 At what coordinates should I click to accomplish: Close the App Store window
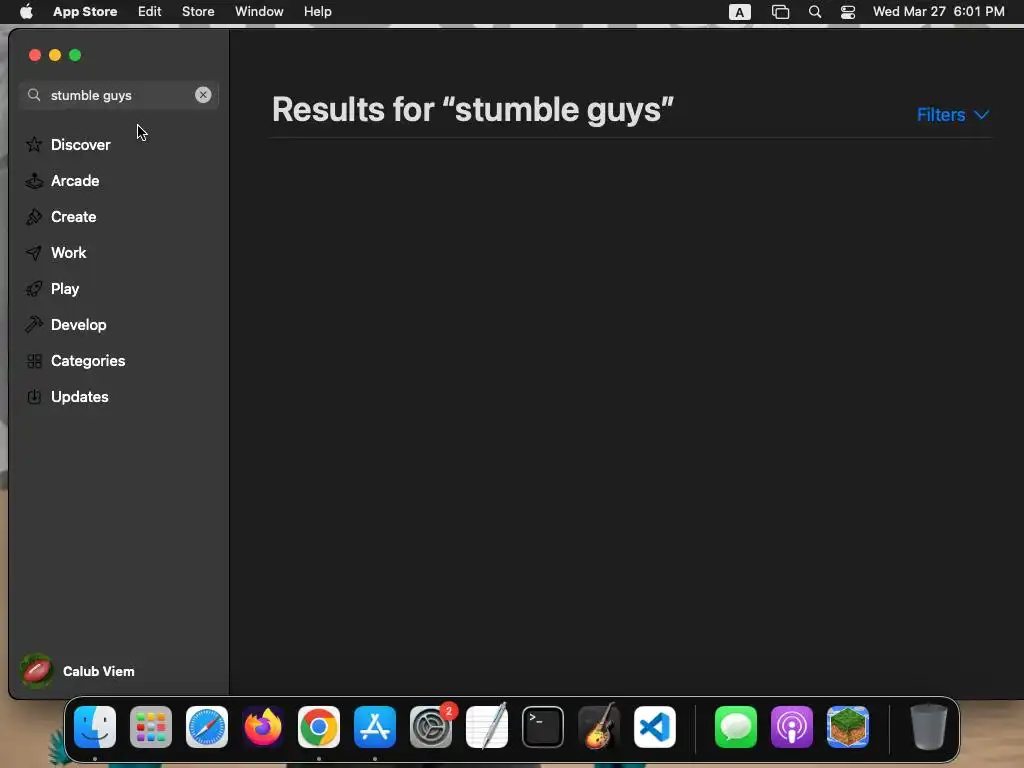(35, 55)
